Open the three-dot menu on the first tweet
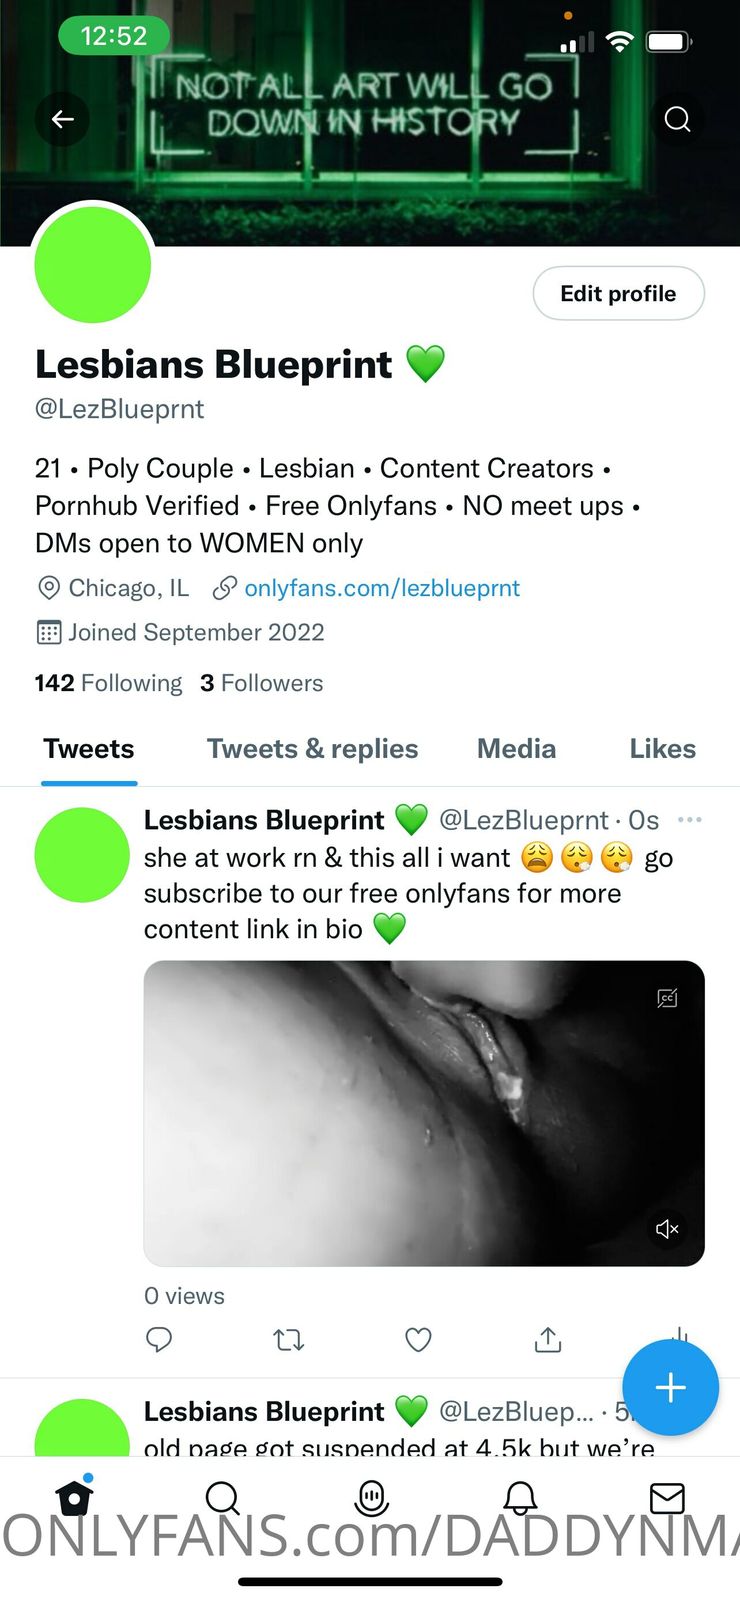Viewport: 740px width, 1600px height. pos(689,819)
